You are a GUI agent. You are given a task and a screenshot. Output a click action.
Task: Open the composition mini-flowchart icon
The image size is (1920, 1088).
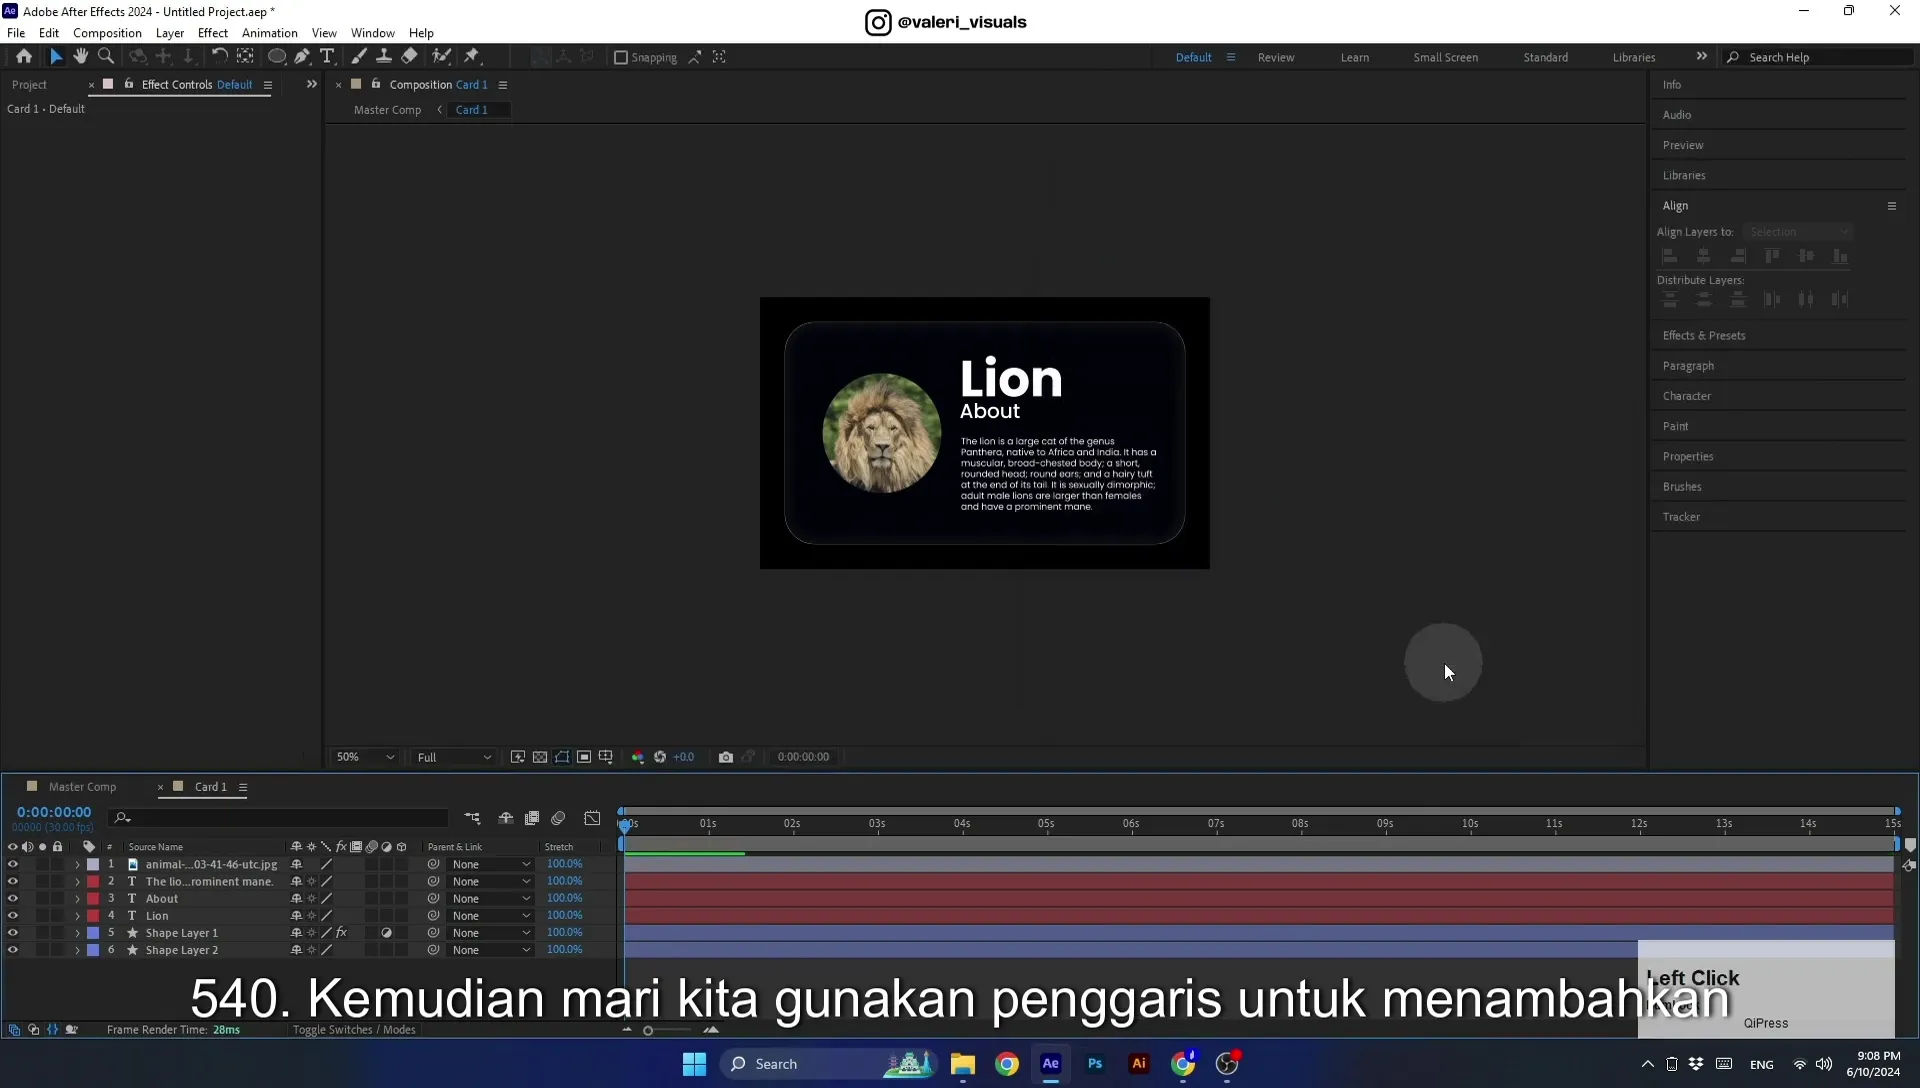(x=472, y=818)
